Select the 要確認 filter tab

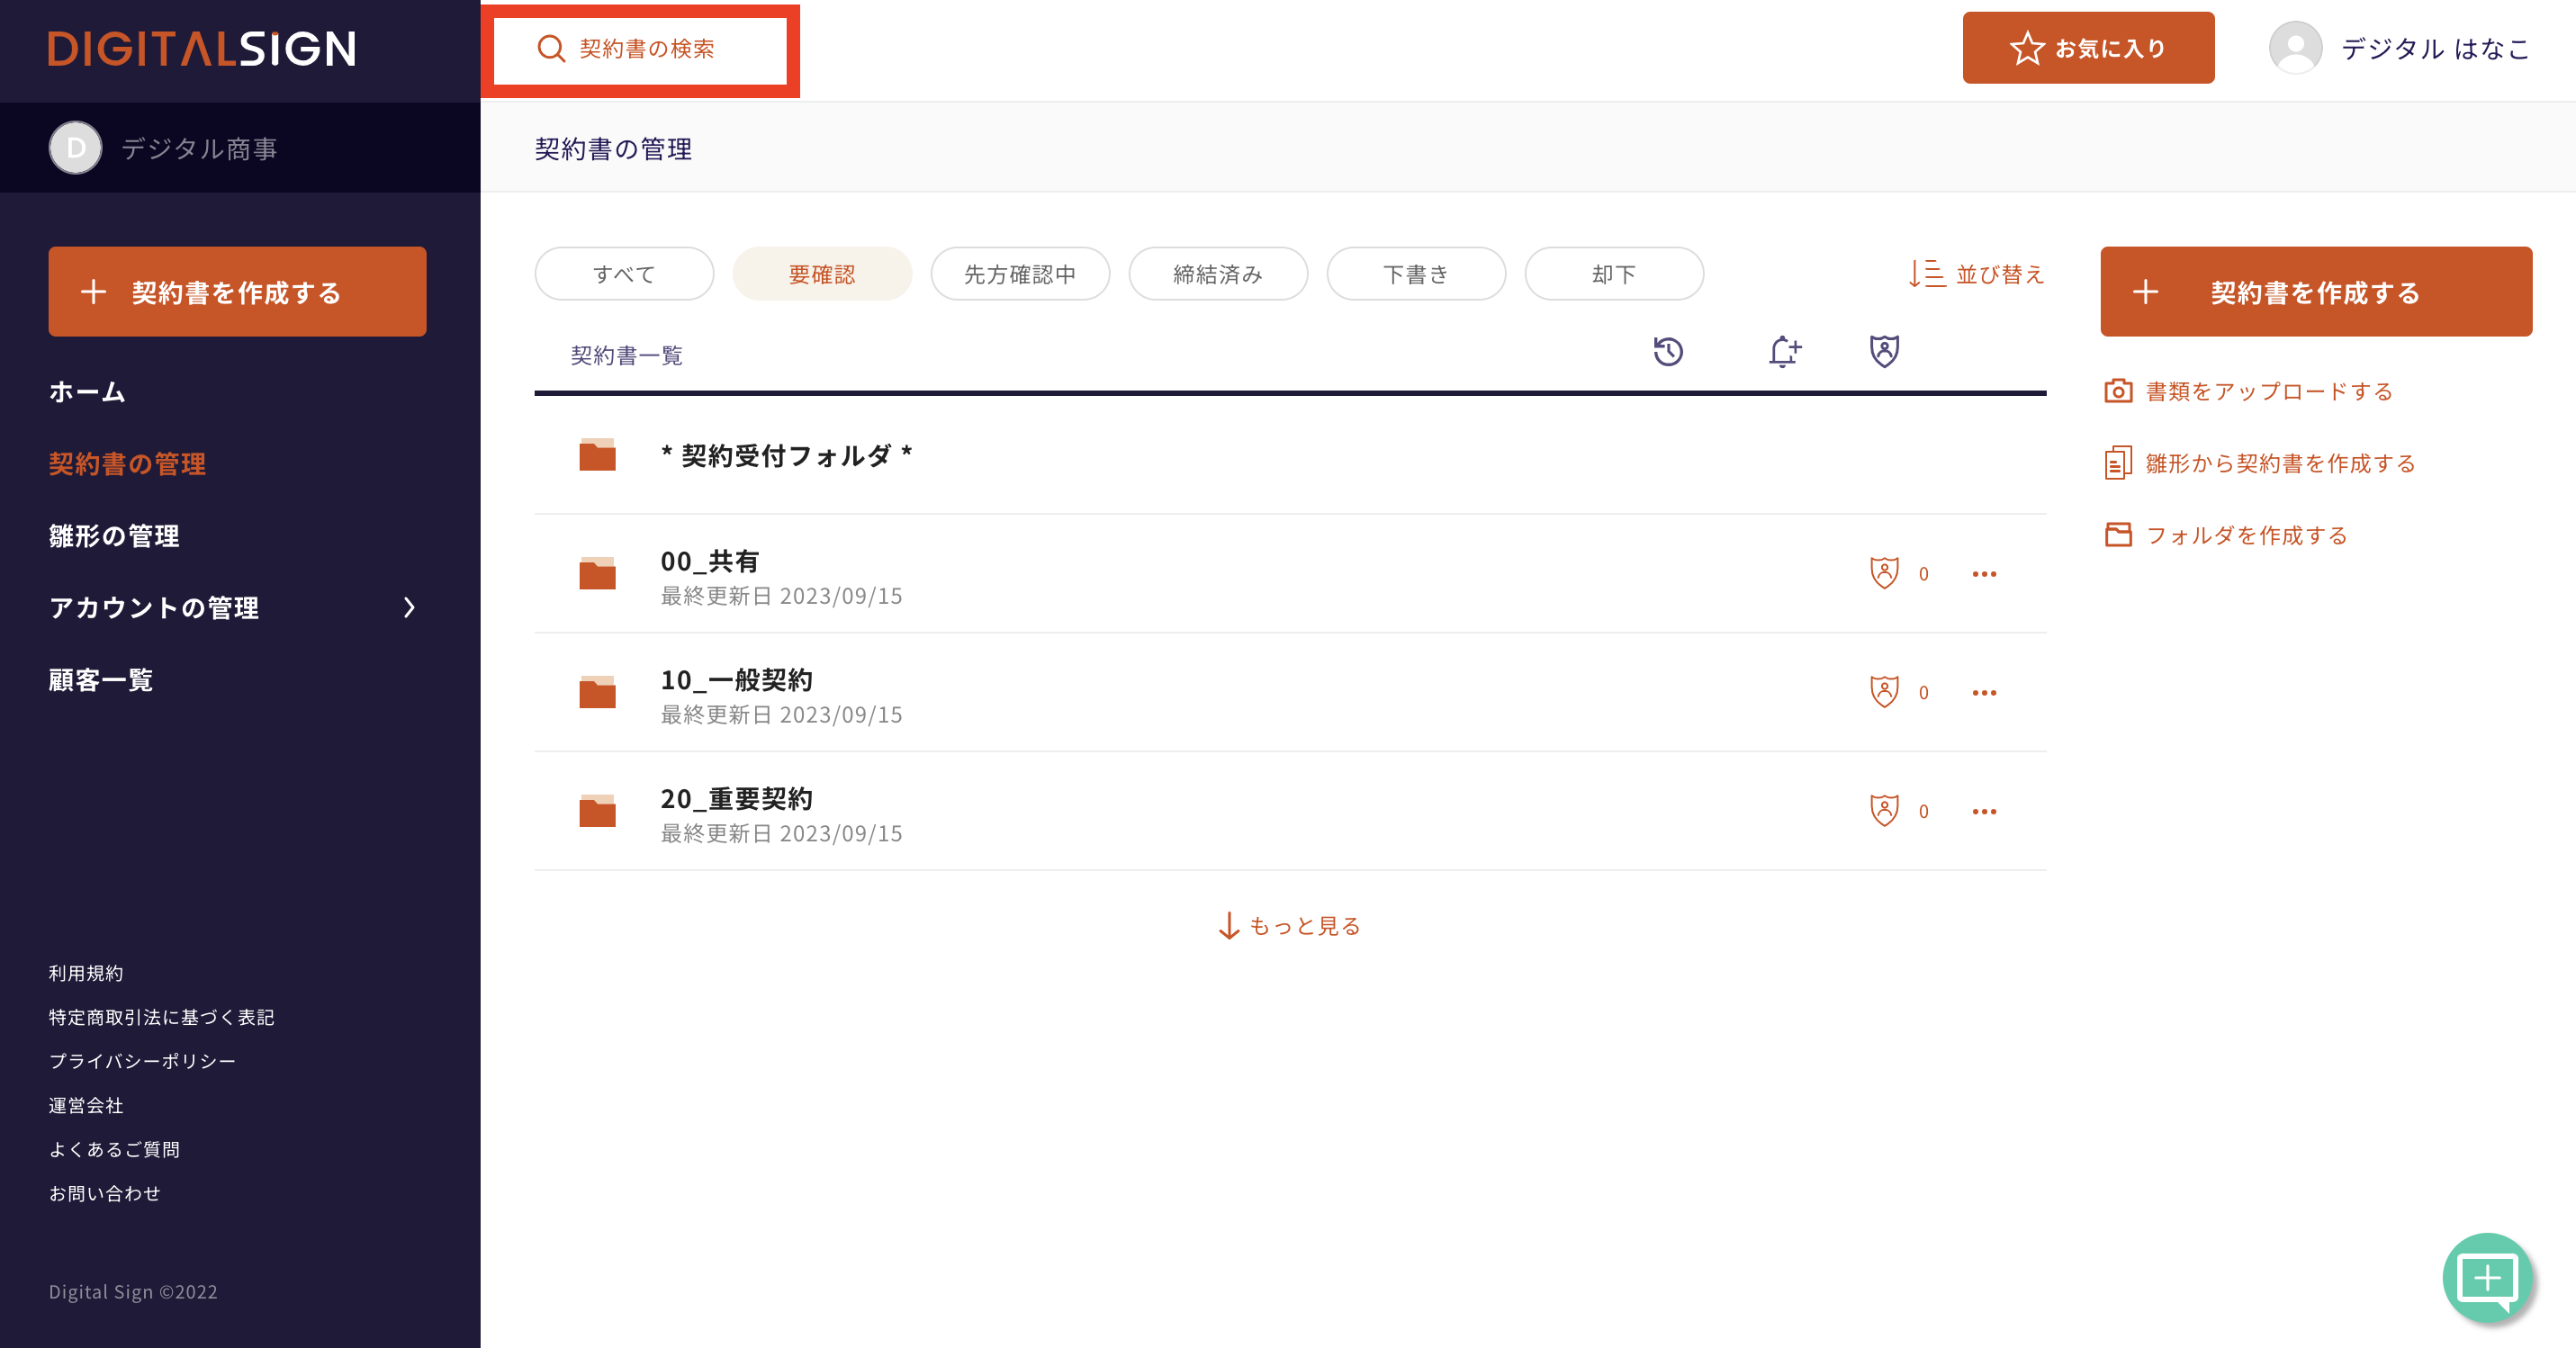(x=822, y=274)
